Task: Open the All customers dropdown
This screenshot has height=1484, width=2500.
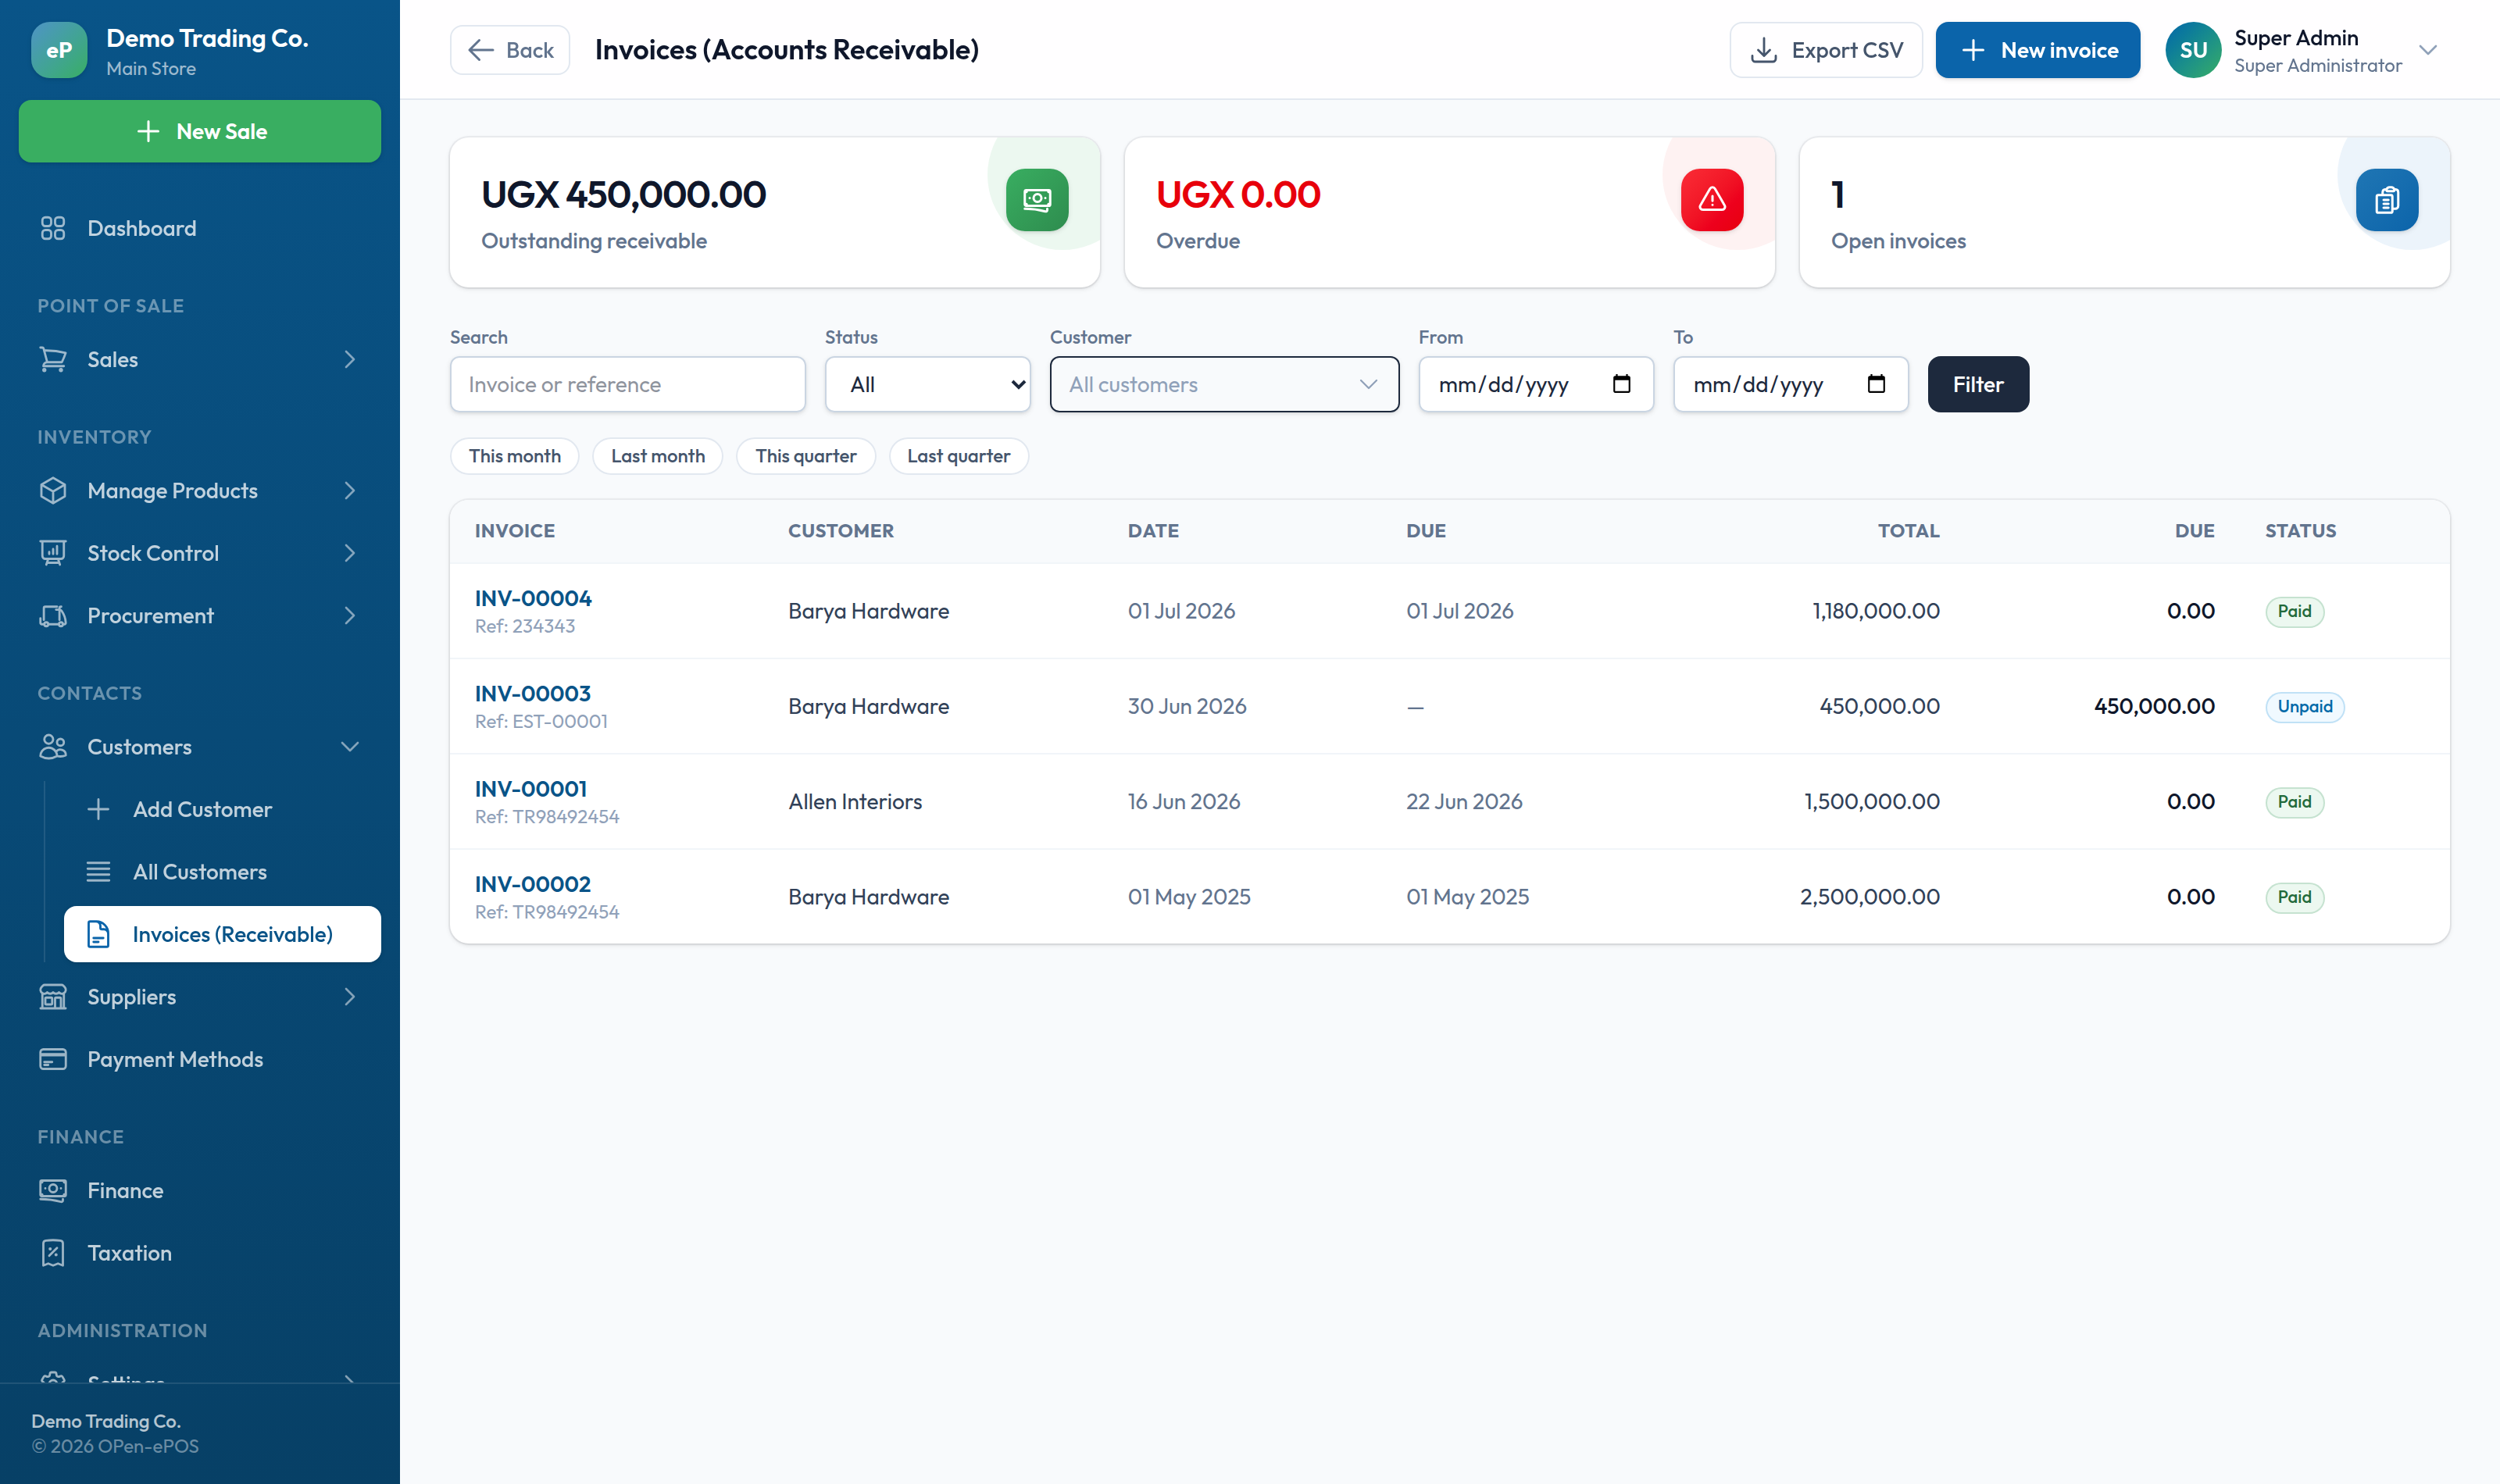Action: [x=1224, y=384]
